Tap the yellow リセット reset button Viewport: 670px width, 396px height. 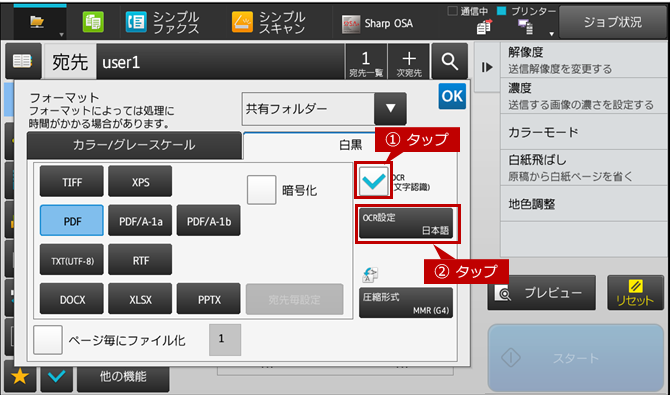pos(635,293)
